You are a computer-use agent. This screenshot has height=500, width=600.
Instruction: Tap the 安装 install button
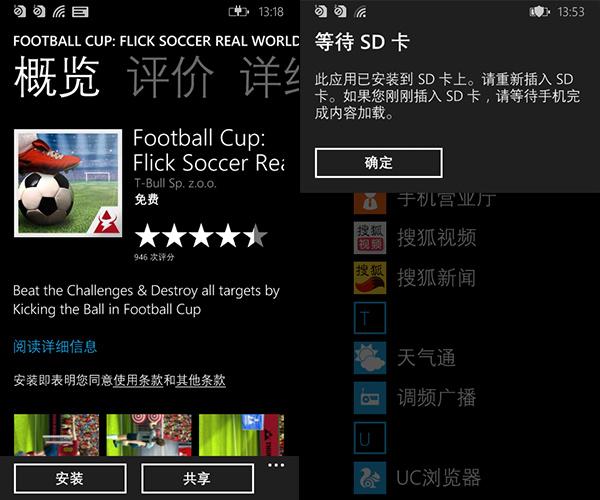pos(70,479)
